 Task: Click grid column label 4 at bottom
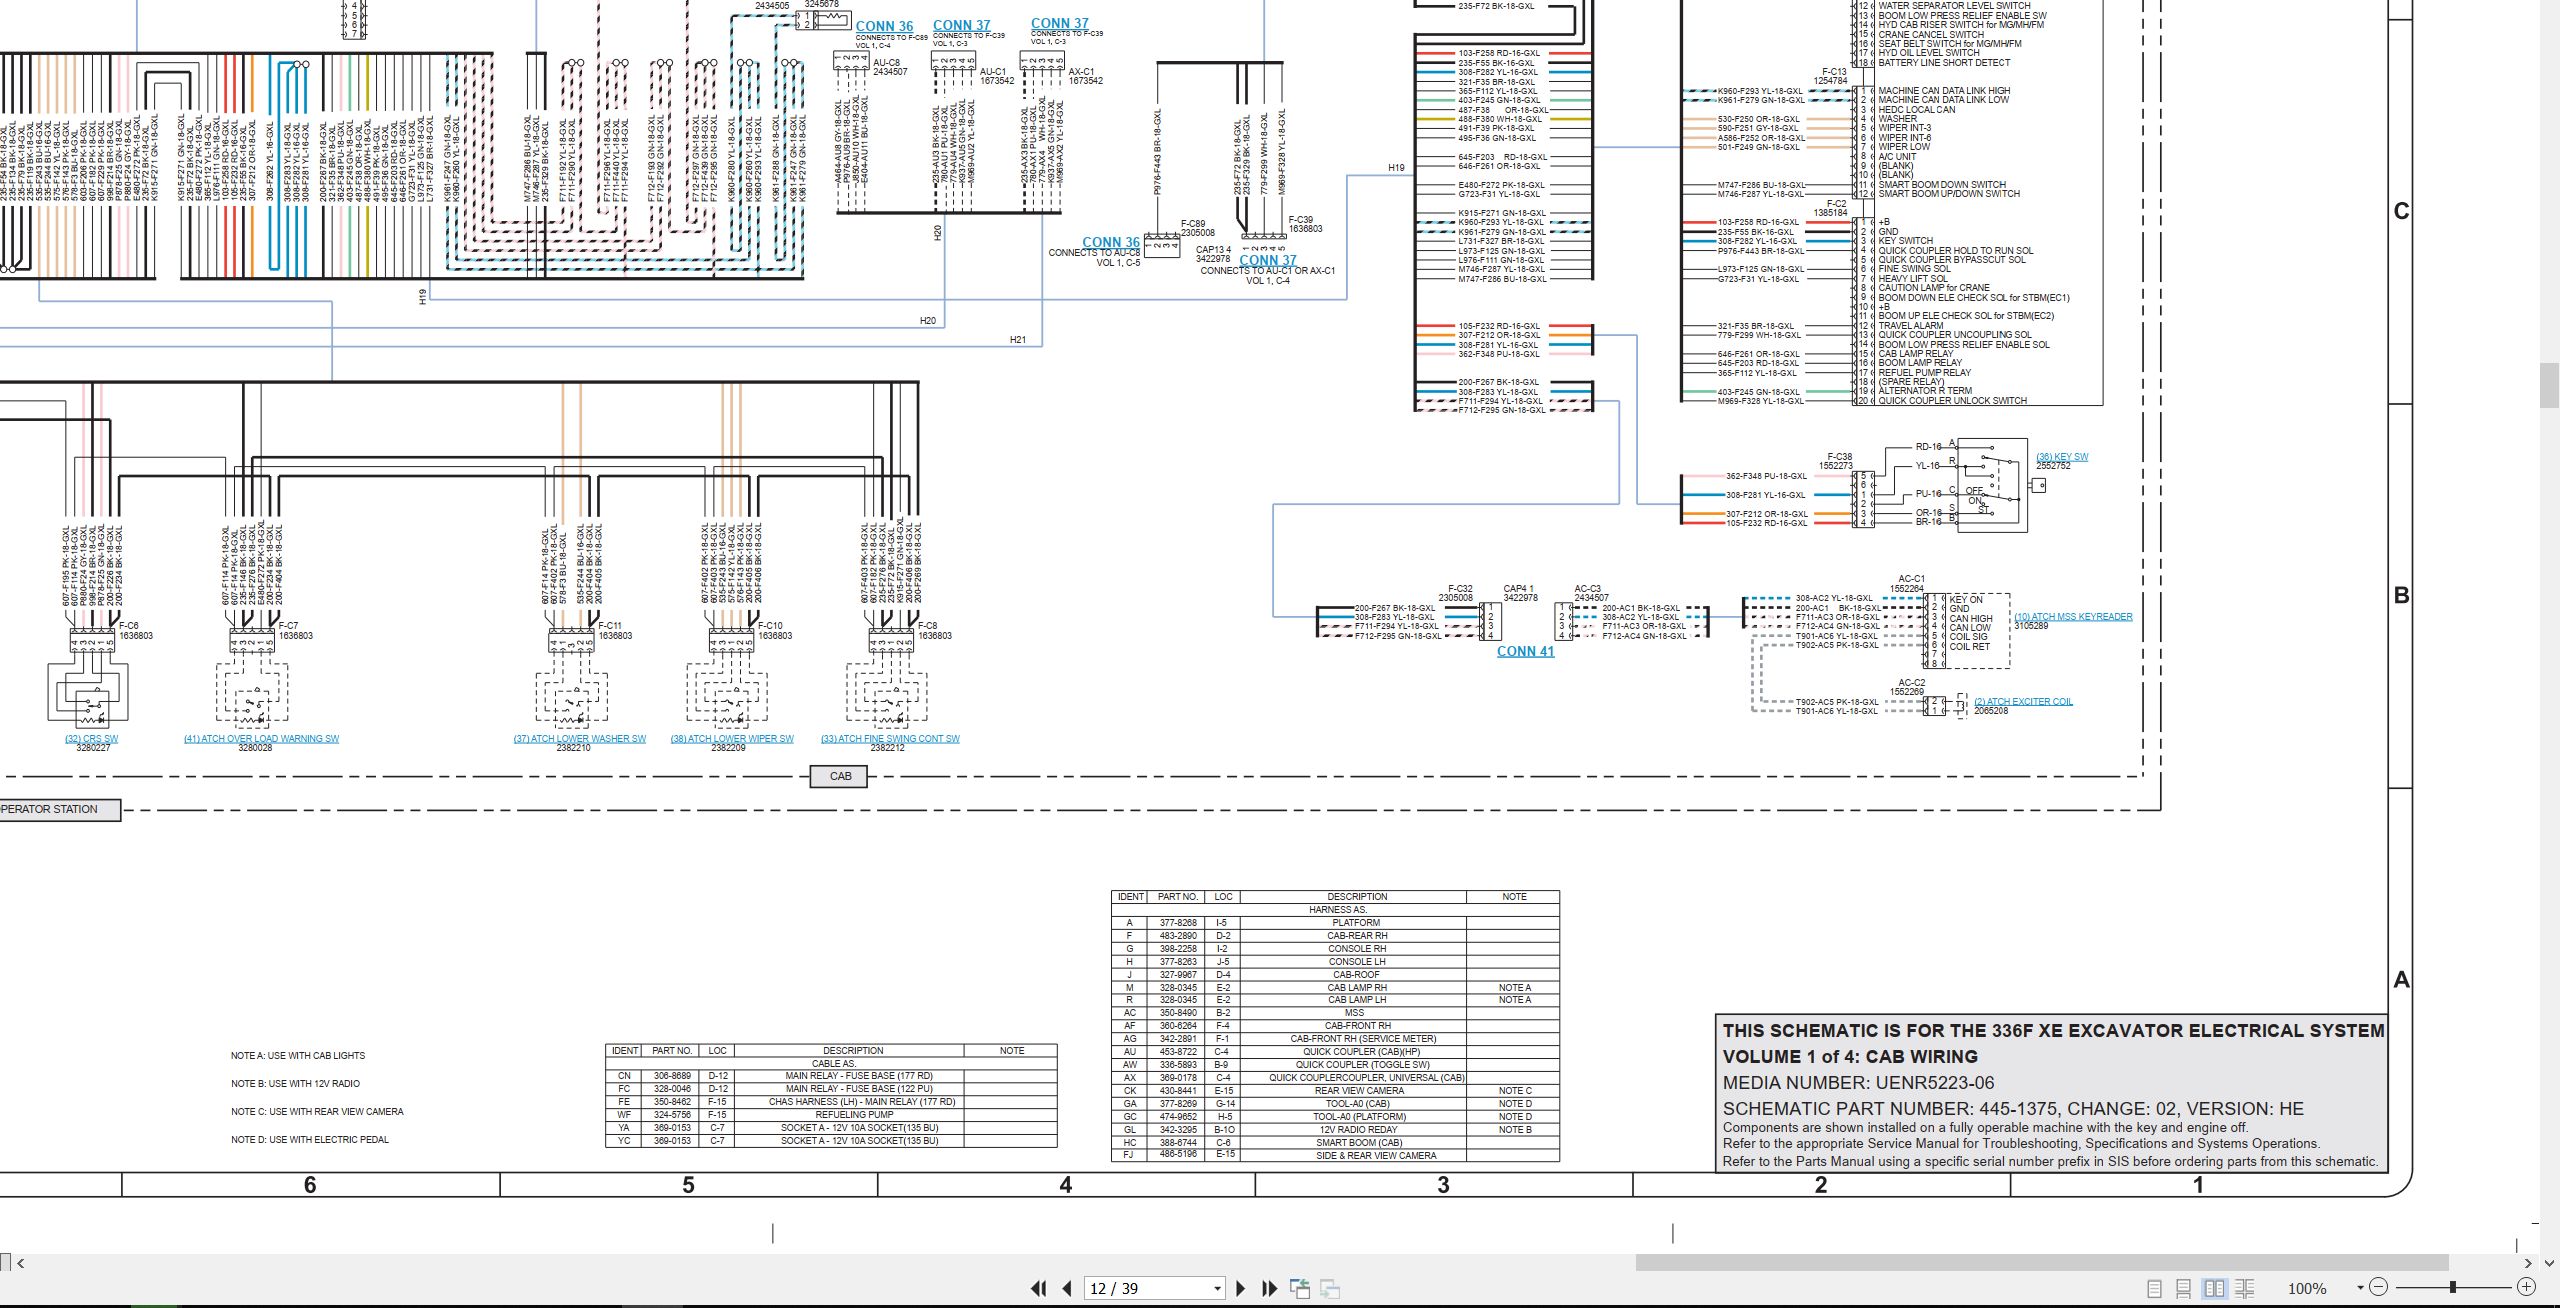point(1066,1185)
